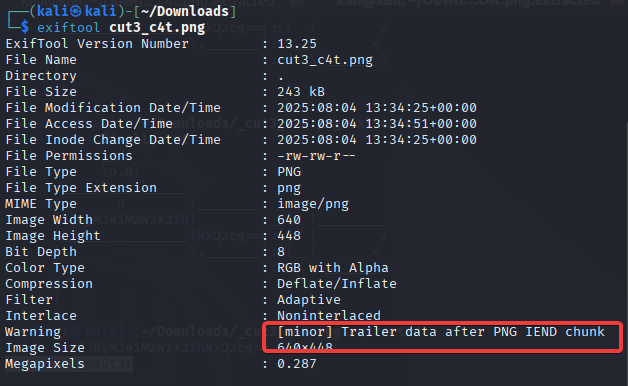Image resolution: width=628 pixels, height=386 pixels.
Task: Click the File Modification Date/Time value
Action: (x=377, y=108)
